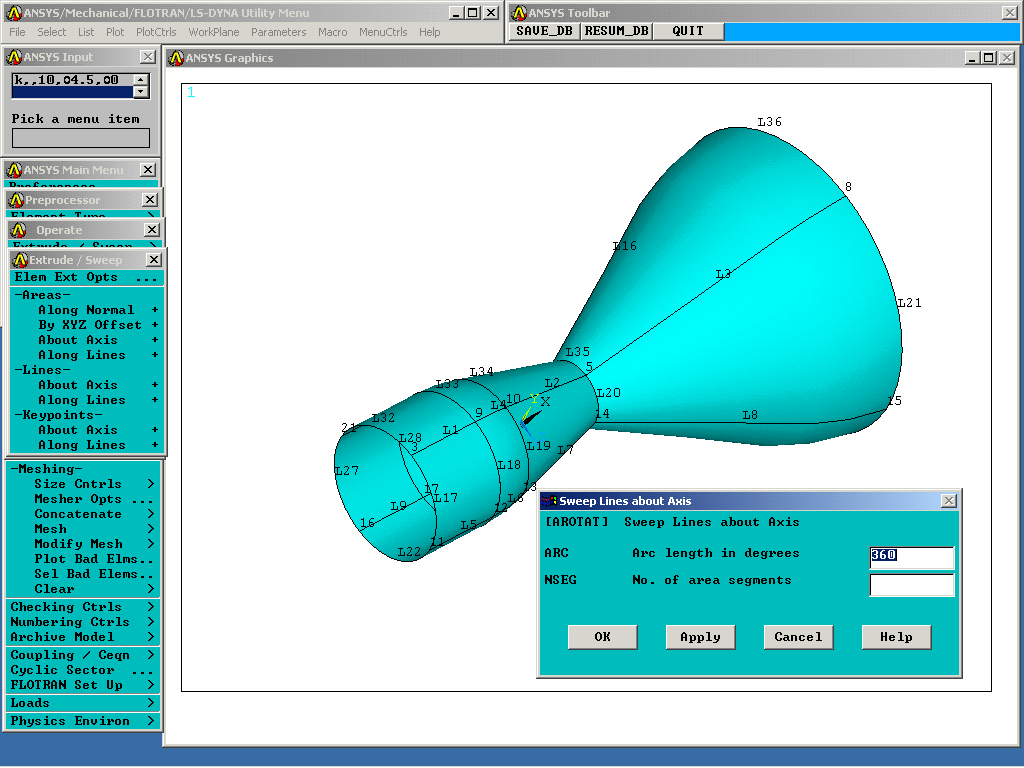1024x768 pixels.
Task: Click Apply in Sweep Lines dialog
Action: (700, 637)
